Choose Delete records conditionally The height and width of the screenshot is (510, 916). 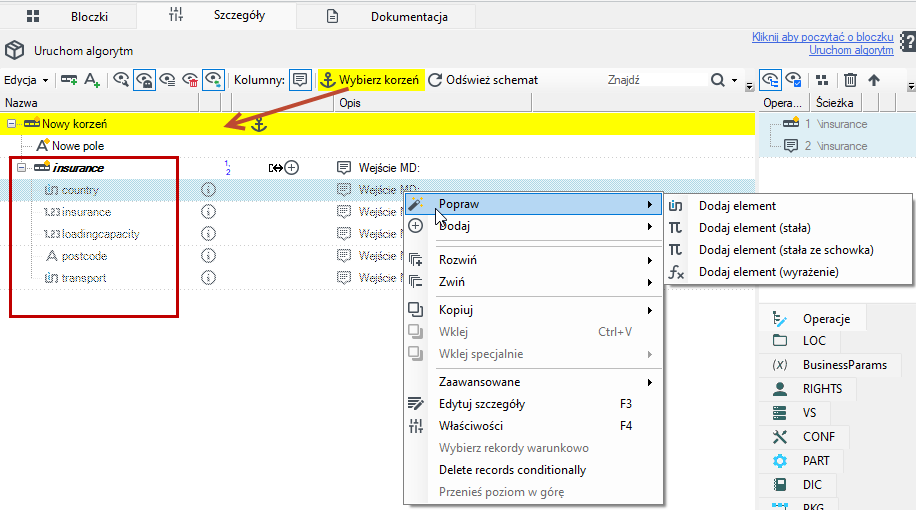[533, 470]
